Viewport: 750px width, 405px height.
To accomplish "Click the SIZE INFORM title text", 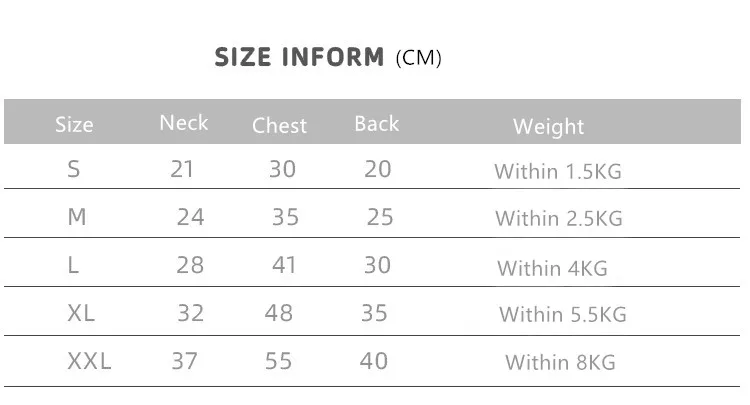I will [x=299, y=57].
